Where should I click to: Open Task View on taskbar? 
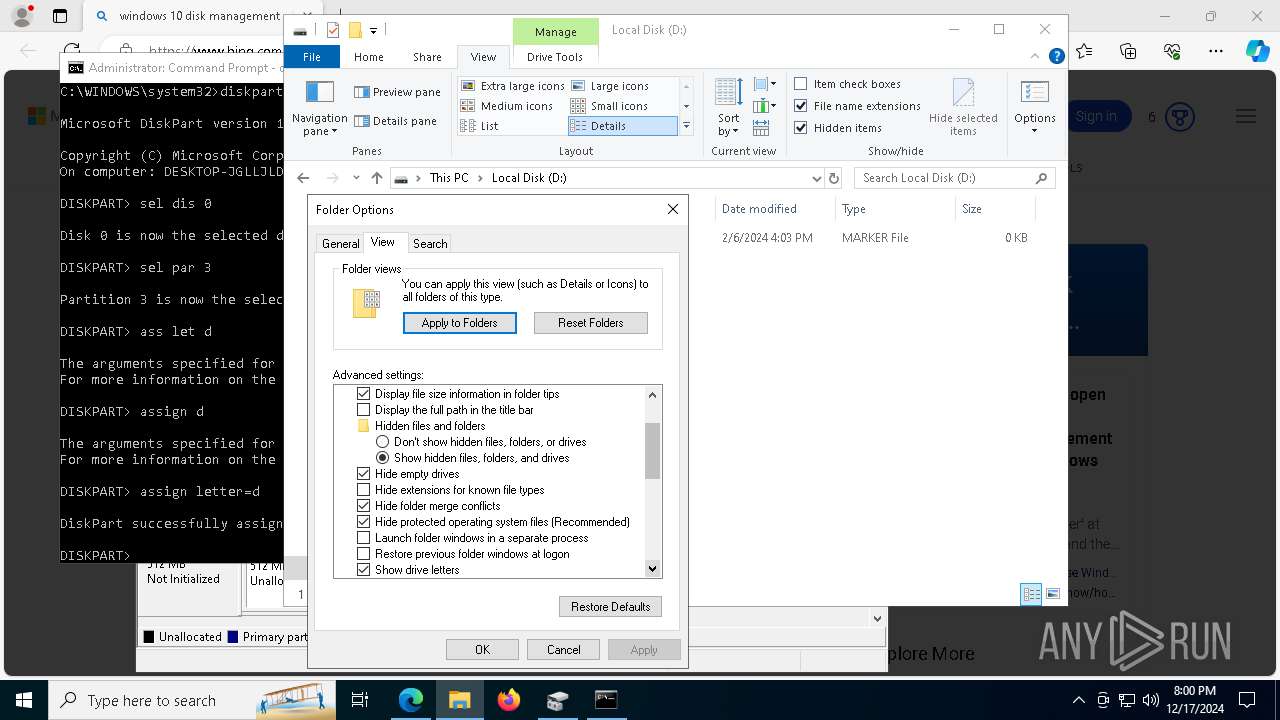[x=361, y=700]
